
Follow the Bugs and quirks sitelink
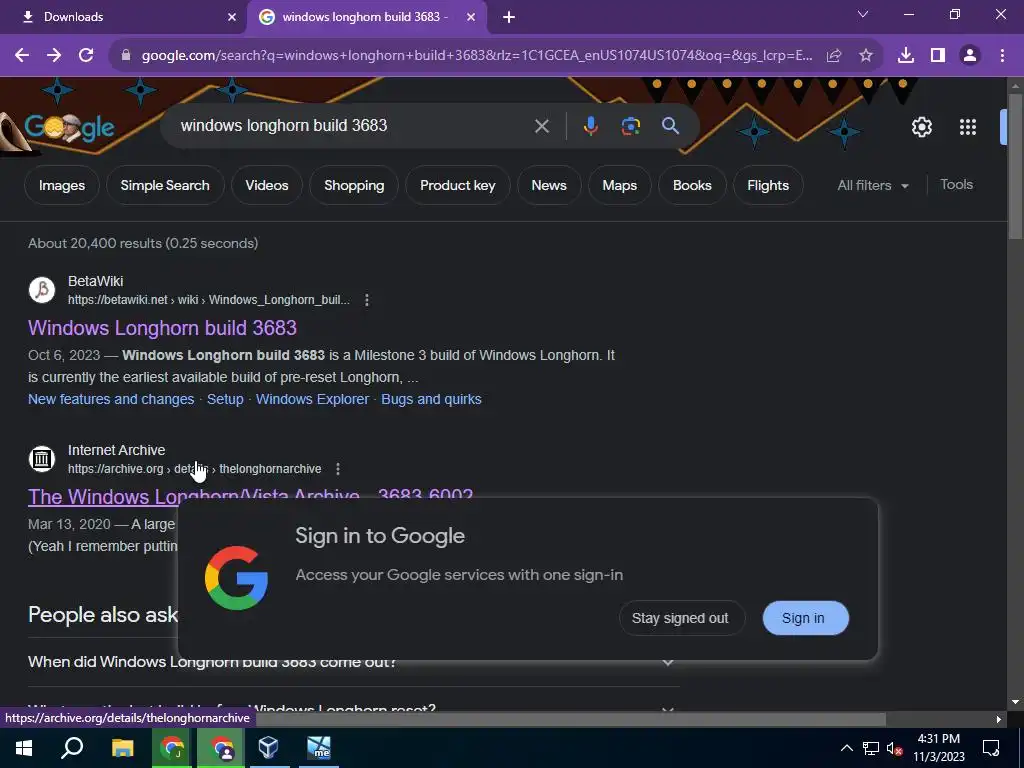[x=431, y=399]
